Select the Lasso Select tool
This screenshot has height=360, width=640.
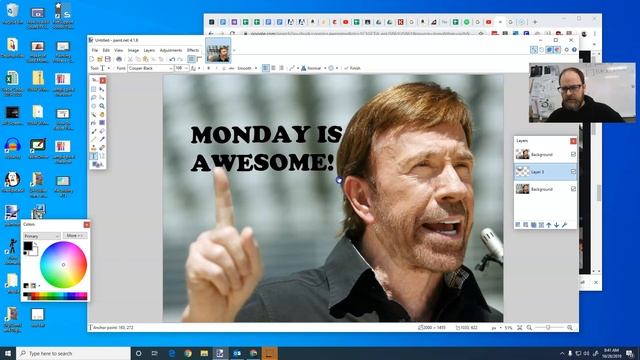[93, 97]
